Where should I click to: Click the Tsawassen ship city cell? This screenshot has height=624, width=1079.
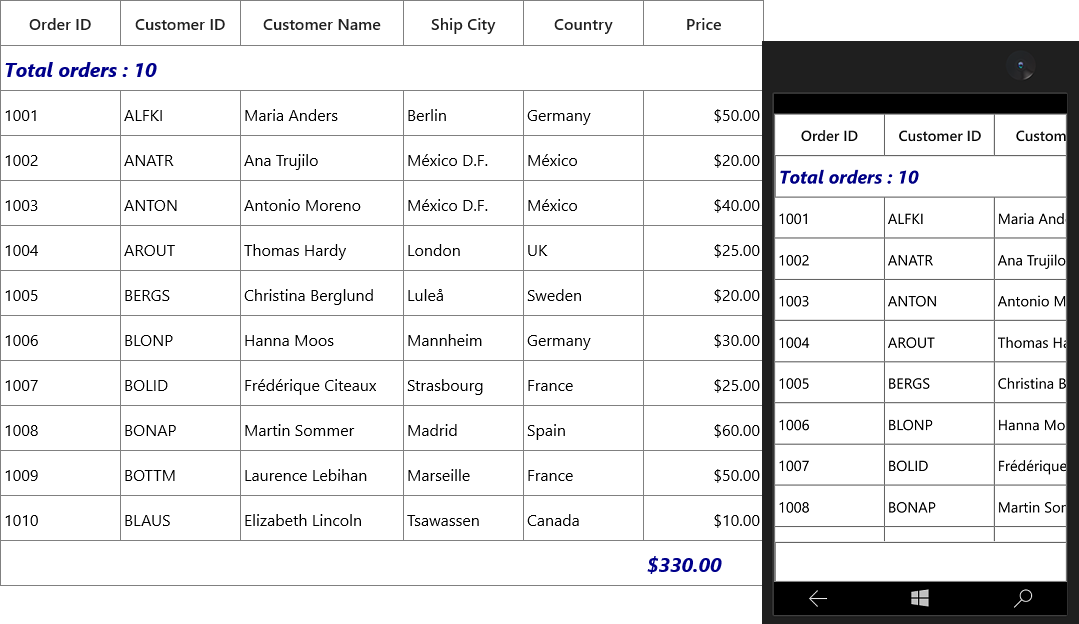coord(463,518)
